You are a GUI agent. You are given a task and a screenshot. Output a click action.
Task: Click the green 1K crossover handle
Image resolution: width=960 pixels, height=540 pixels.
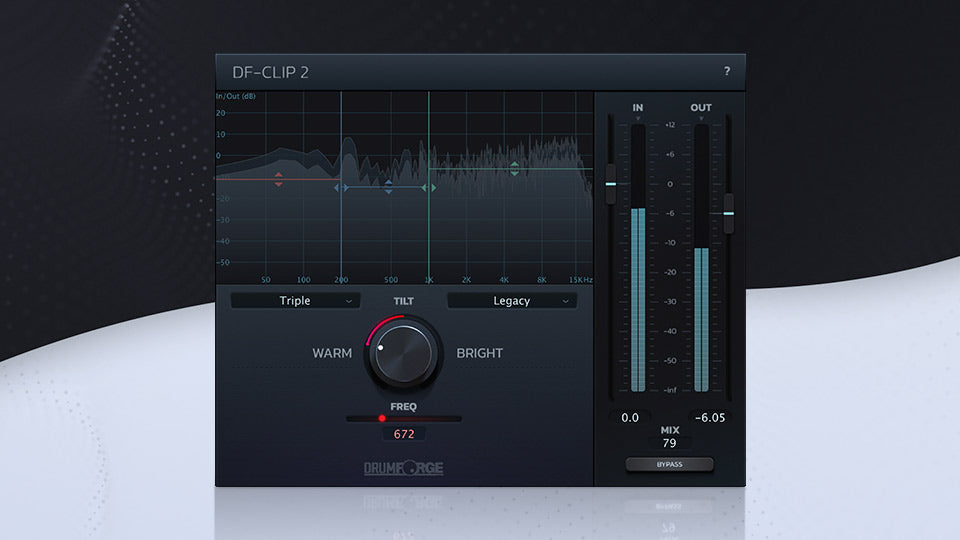click(x=429, y=187)
